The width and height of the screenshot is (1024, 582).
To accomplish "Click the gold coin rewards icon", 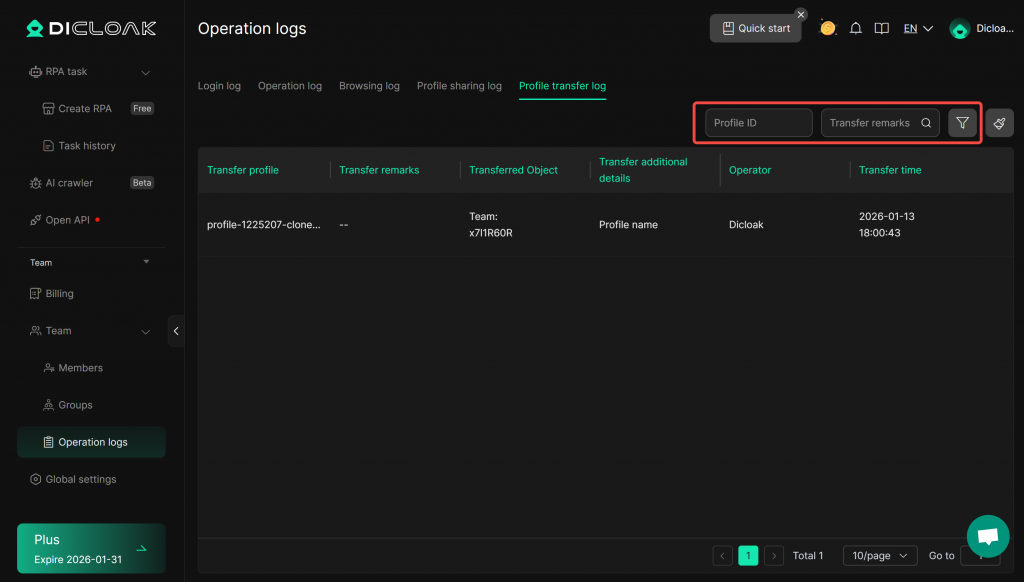I will pyautogui.click(x=827, y=28).
